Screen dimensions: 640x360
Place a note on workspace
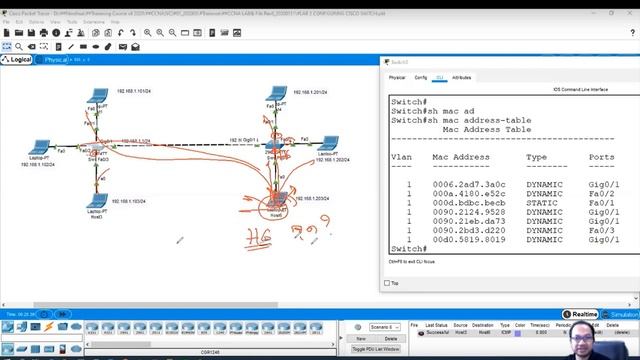[58, 47]
